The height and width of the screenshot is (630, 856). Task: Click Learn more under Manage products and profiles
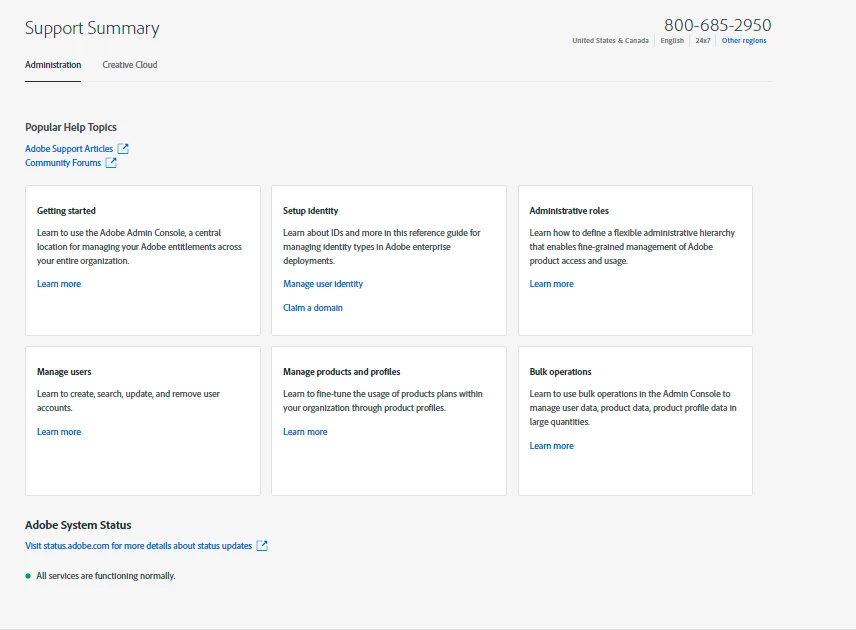[x=305, y=432]
